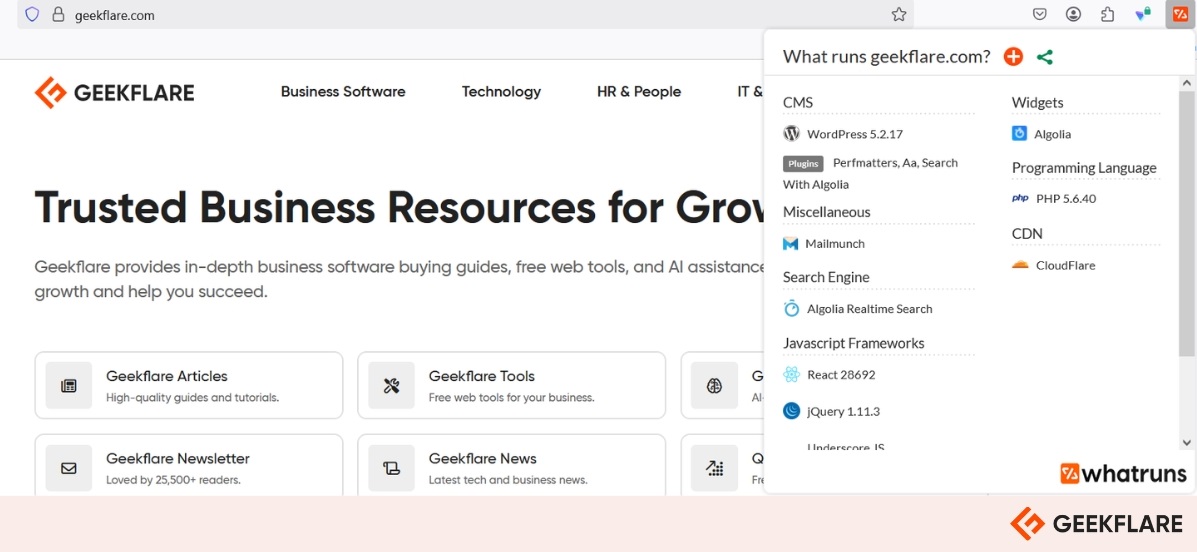This screenshot has height=552, width=1197.
Task: Click the Mailmunch entry
Action: 824,244
